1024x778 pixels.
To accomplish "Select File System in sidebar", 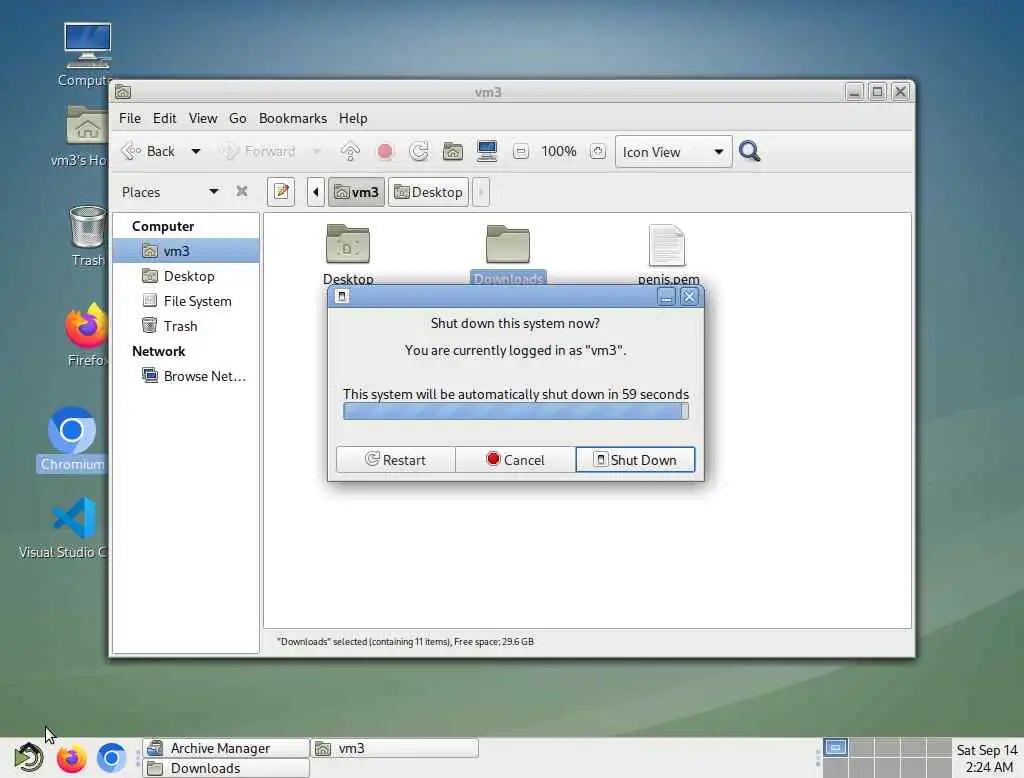I will pyautogui.click(x=186, y=301).
